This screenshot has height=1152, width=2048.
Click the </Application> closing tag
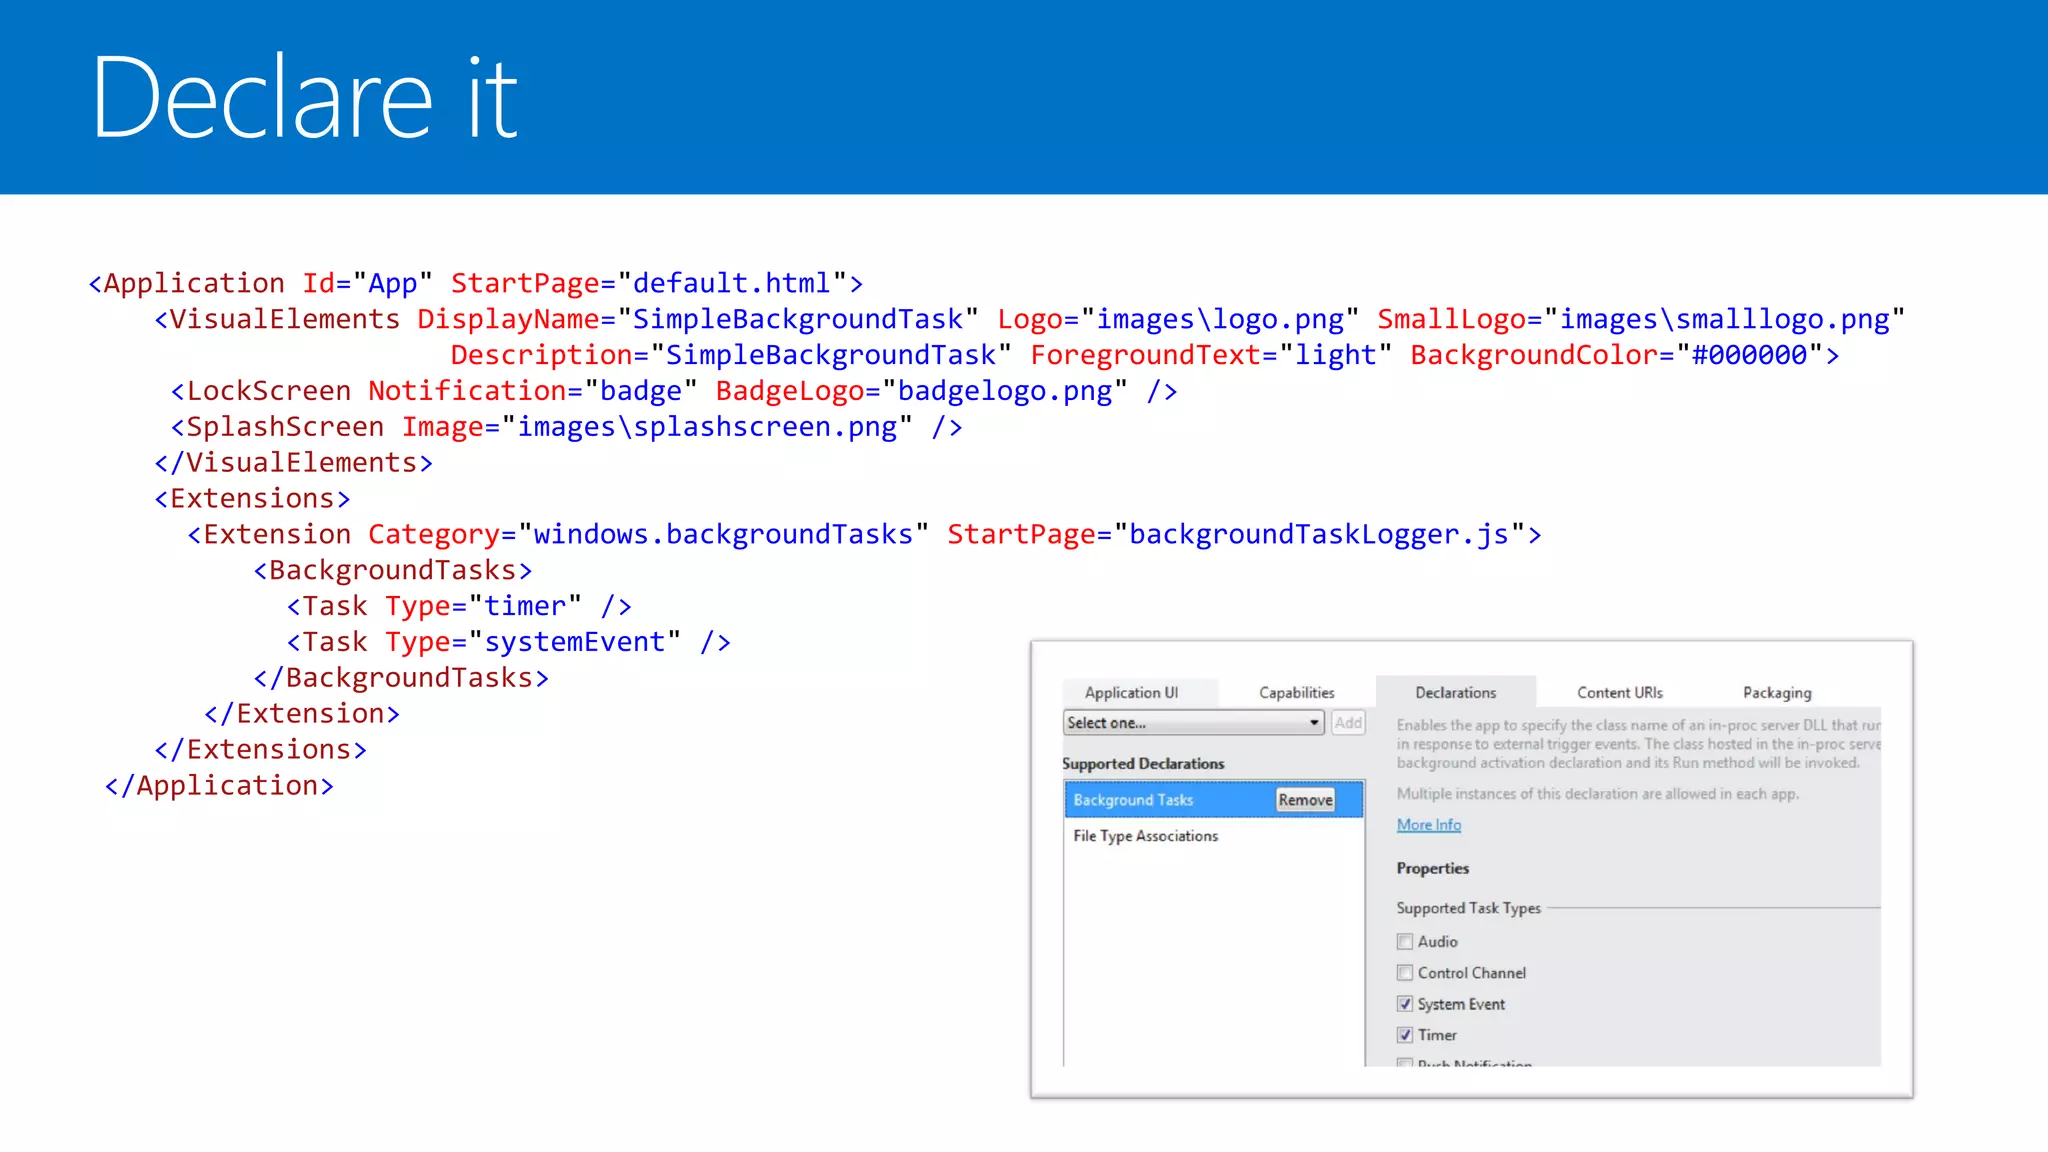click(x=219, y=786)
